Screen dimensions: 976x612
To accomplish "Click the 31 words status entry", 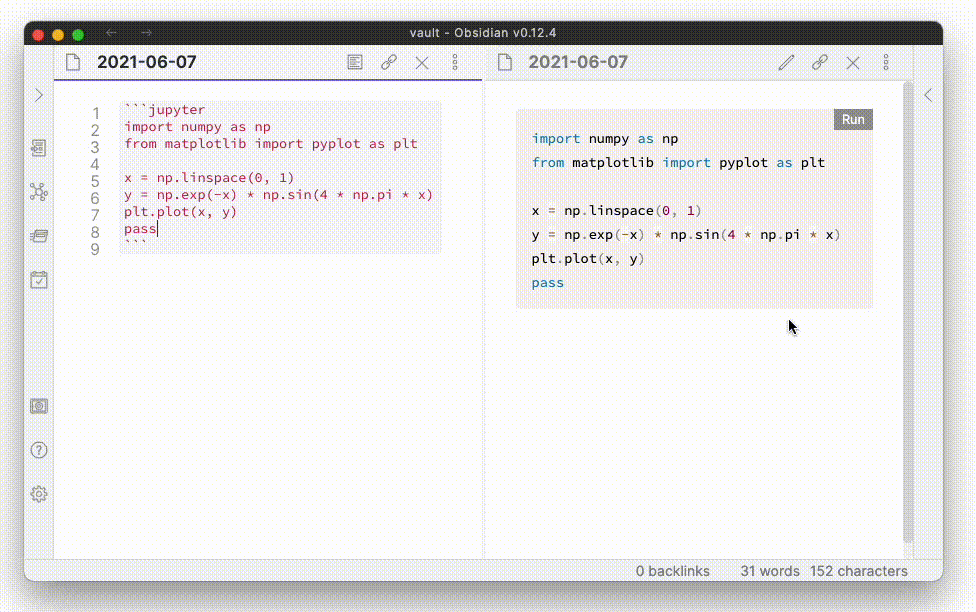I will 770,571.
